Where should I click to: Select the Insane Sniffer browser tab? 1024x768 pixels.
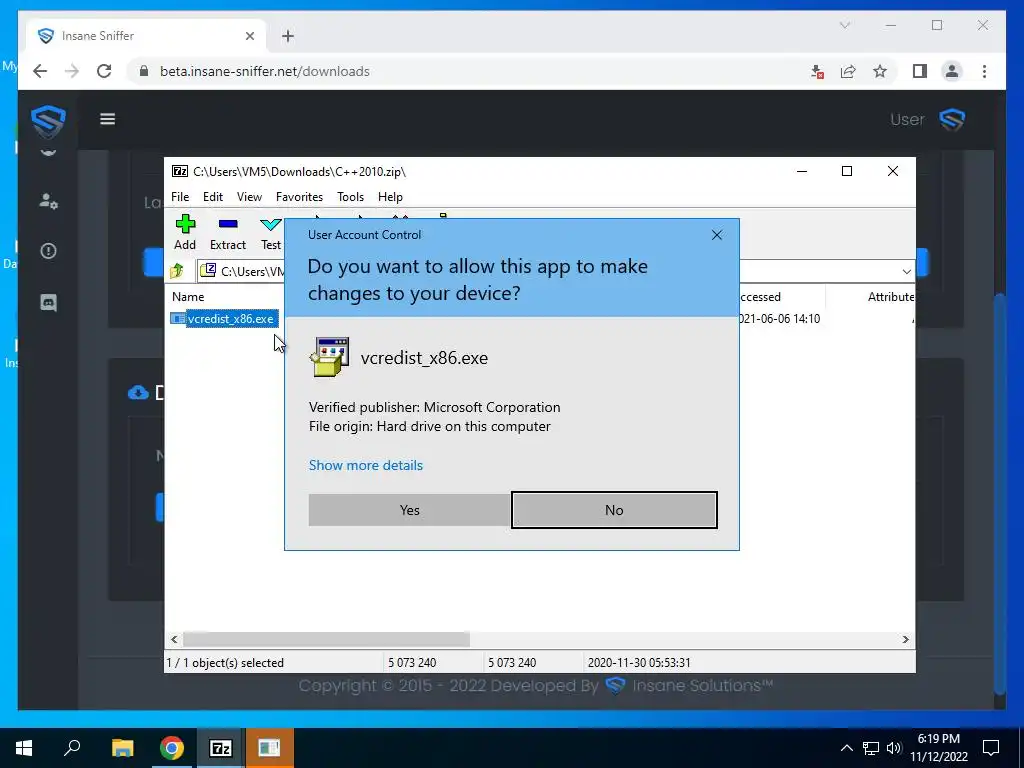[147, 36]
